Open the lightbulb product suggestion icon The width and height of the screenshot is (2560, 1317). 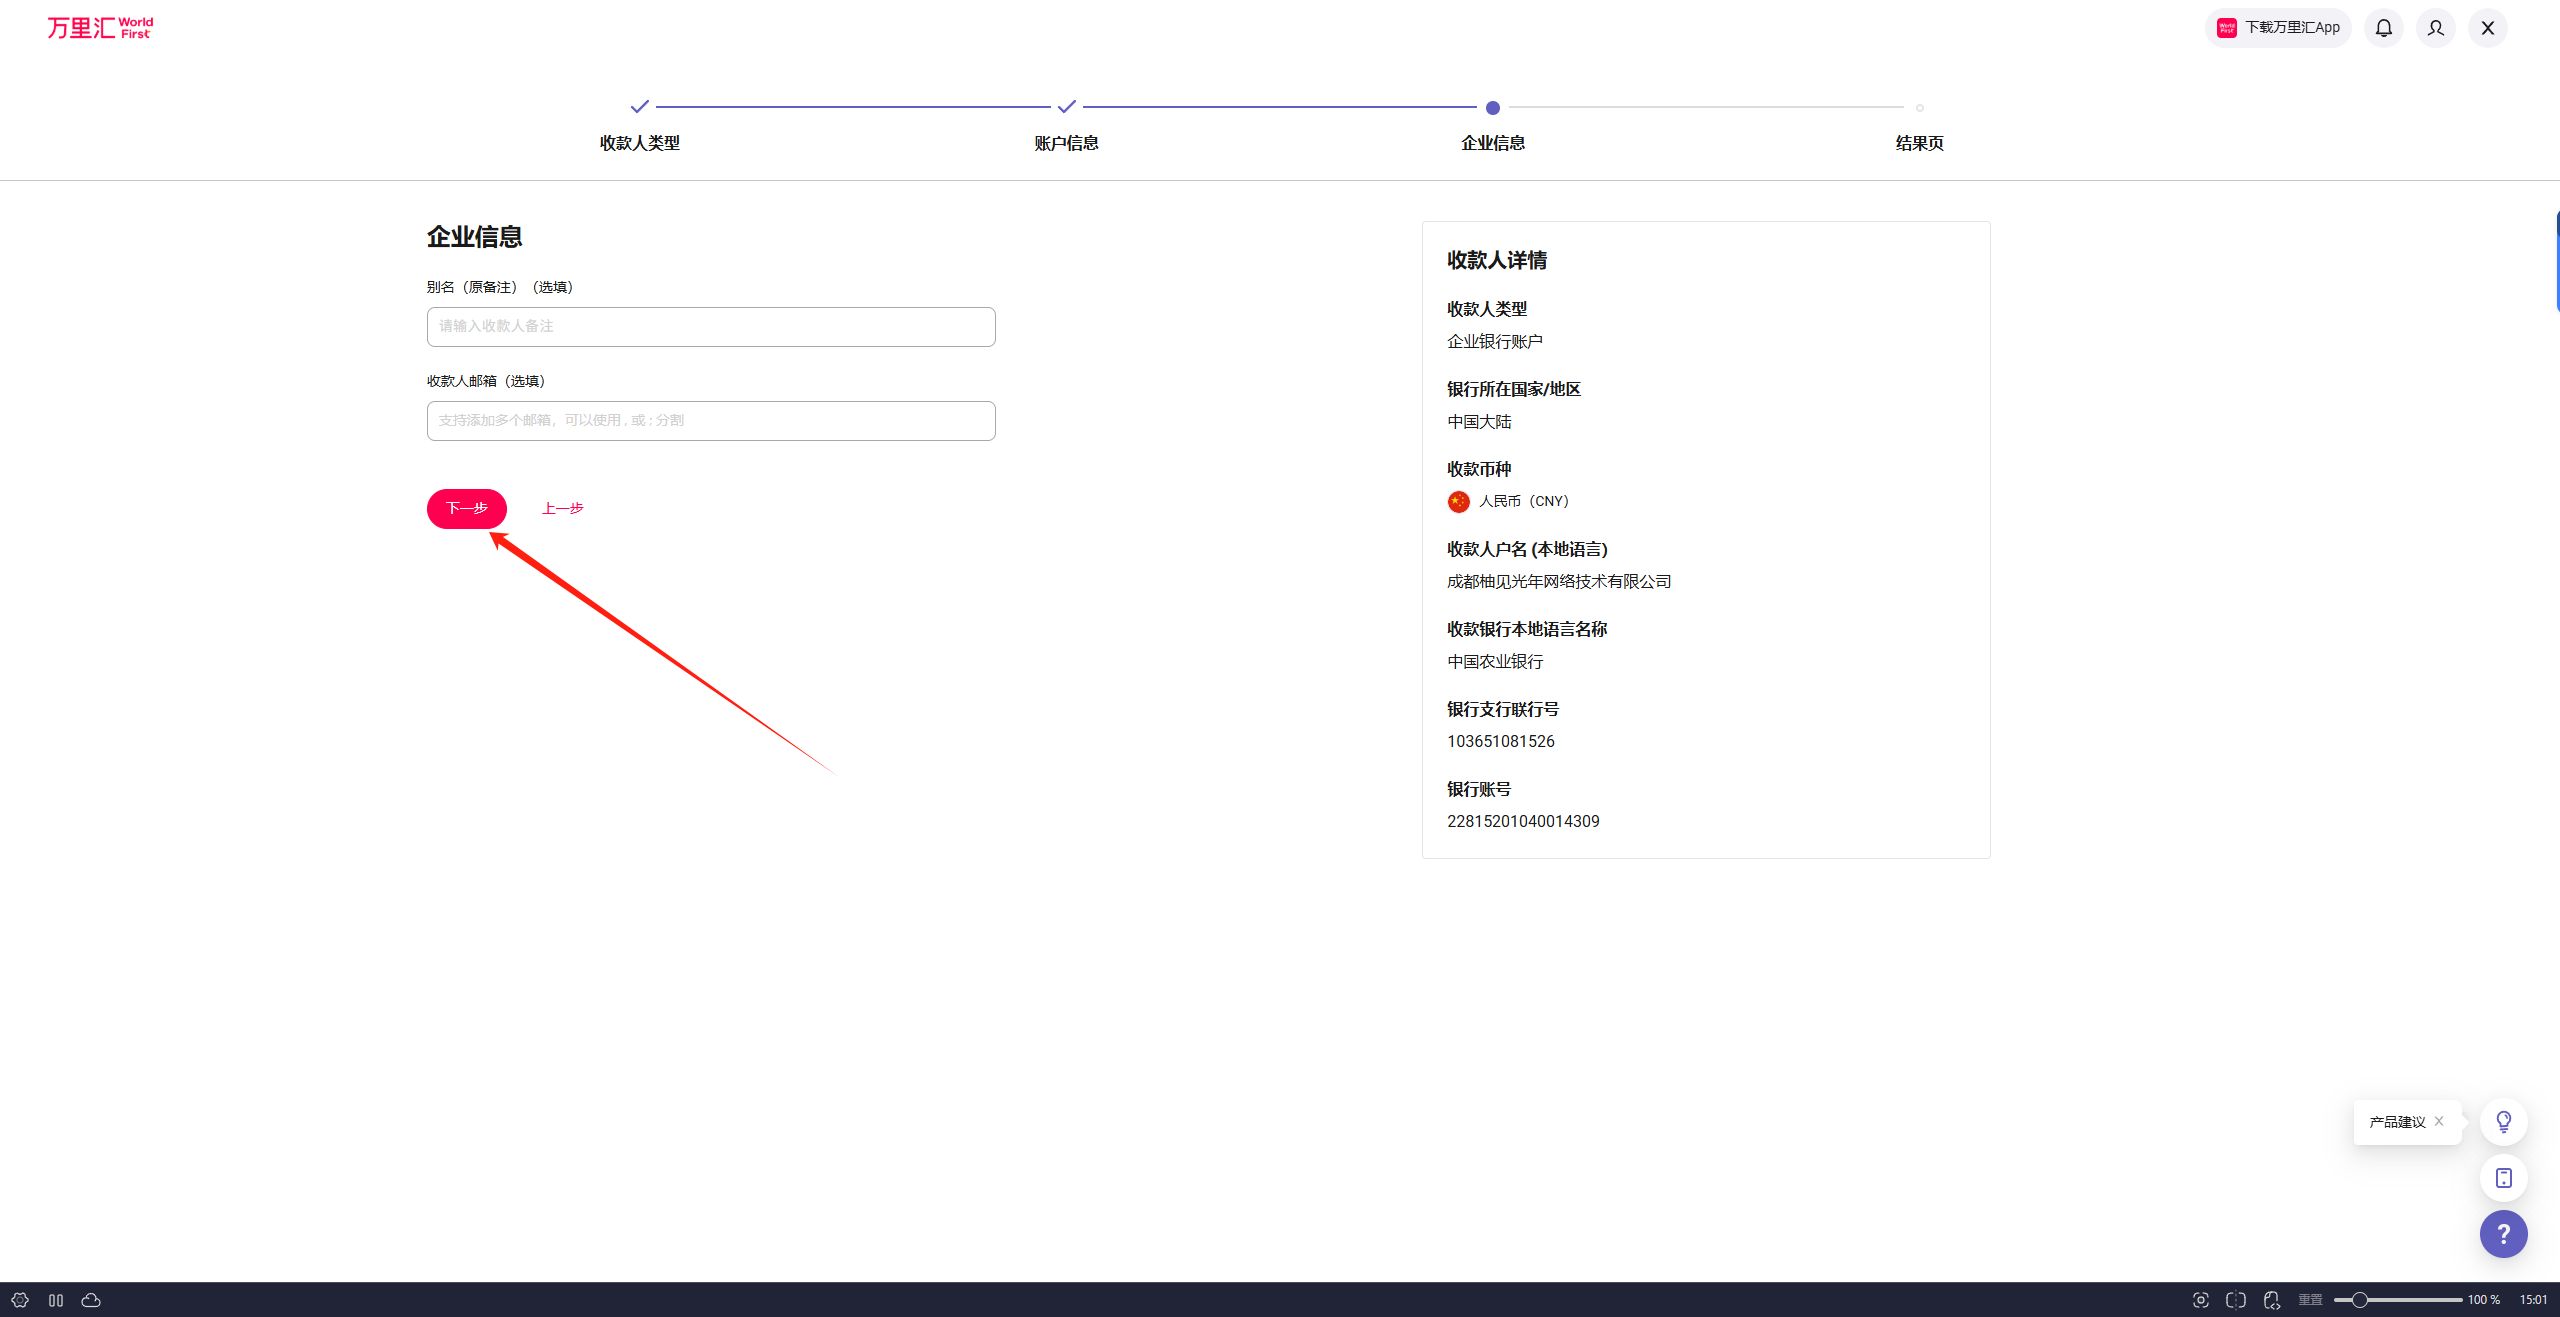(x=2503, y=1122)
